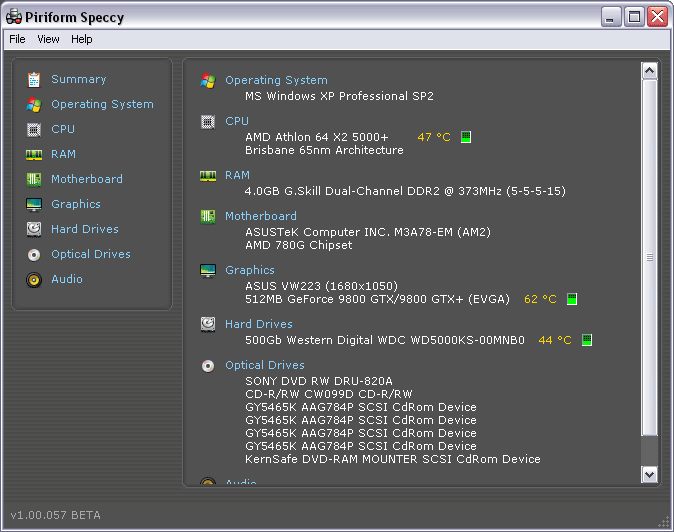The image size is (674, 532).
Task: Click 'AMD 780G Chipset' text
Action: coord(298,245)
